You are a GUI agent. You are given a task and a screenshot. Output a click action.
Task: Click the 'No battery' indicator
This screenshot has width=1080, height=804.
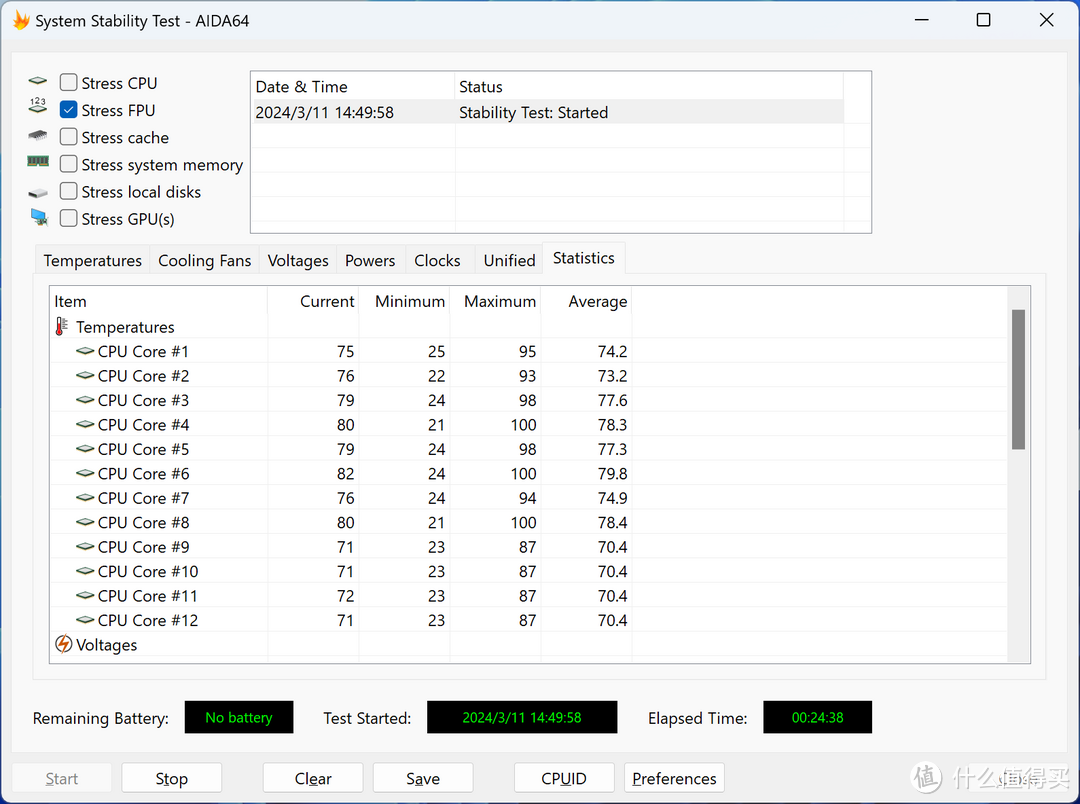pos(239,717)
